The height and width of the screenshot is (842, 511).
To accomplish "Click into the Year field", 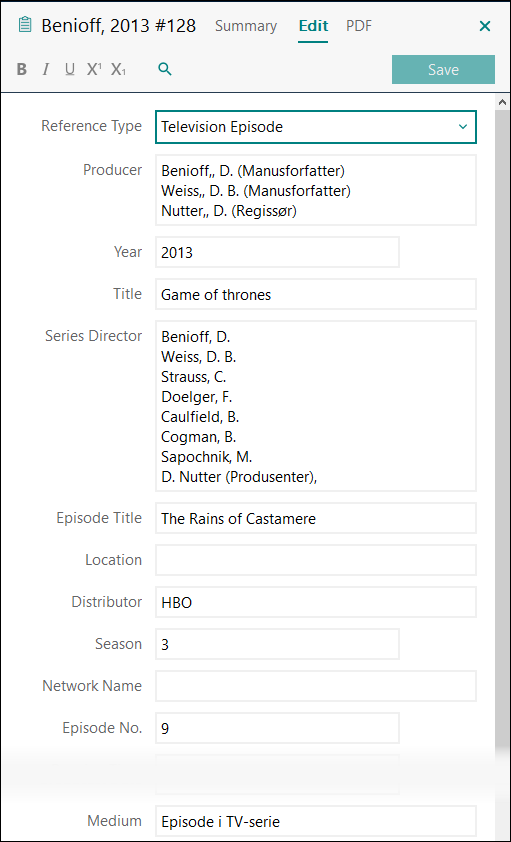I will (x=278, y=252).
